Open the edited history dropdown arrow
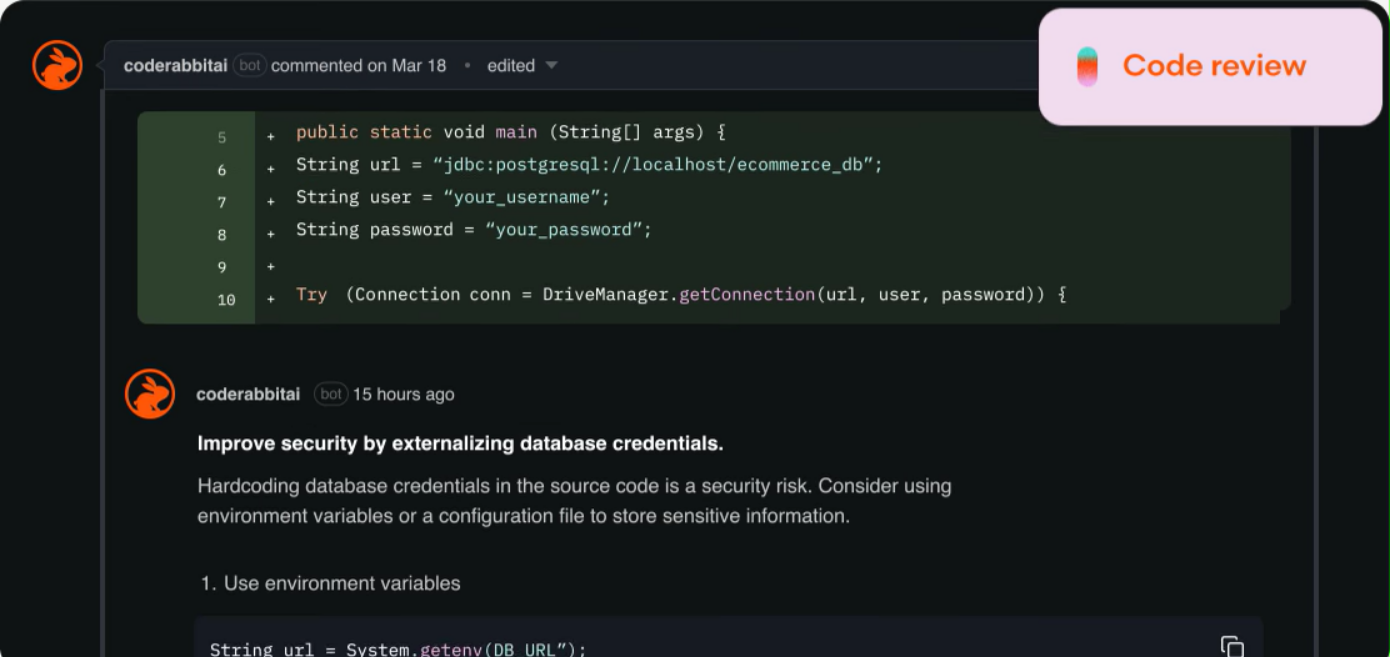1390x657 pixels. coord(551,66)
